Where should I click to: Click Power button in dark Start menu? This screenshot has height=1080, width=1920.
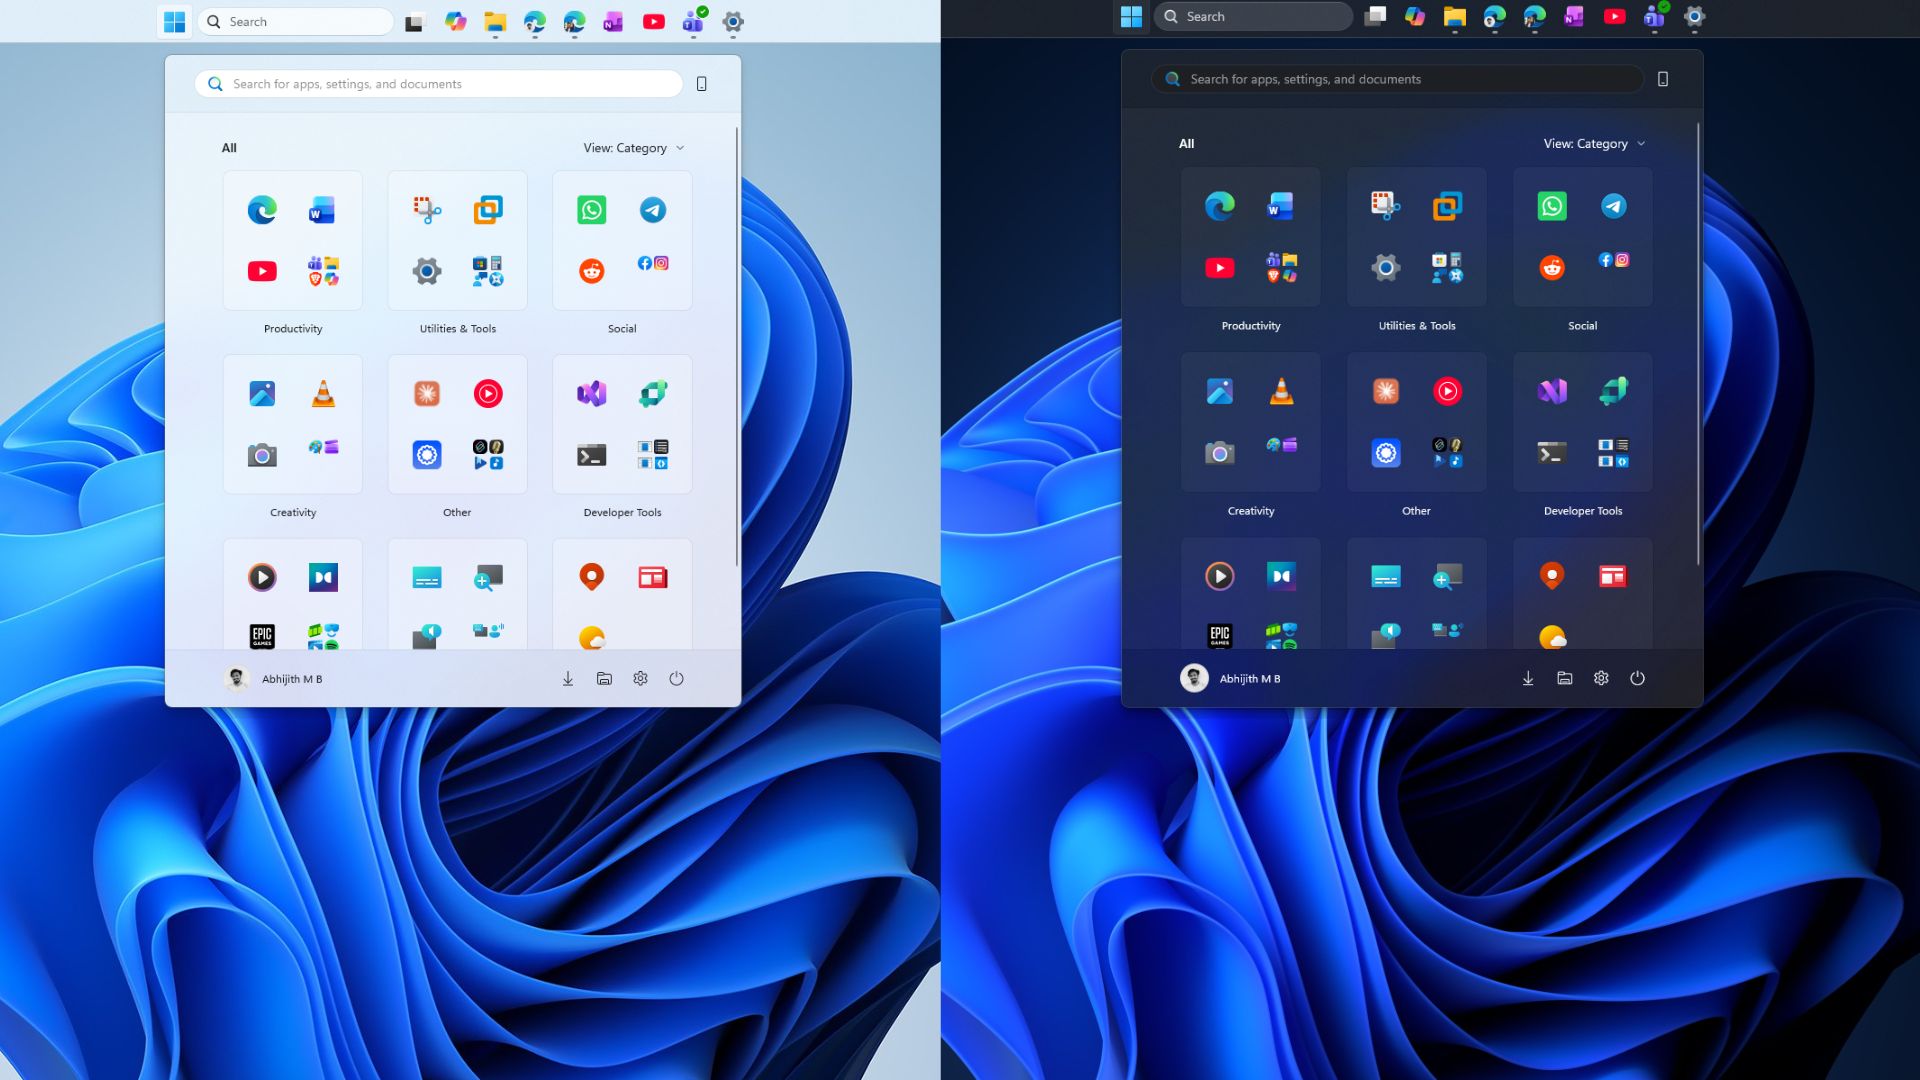[x=1637, y=678]
